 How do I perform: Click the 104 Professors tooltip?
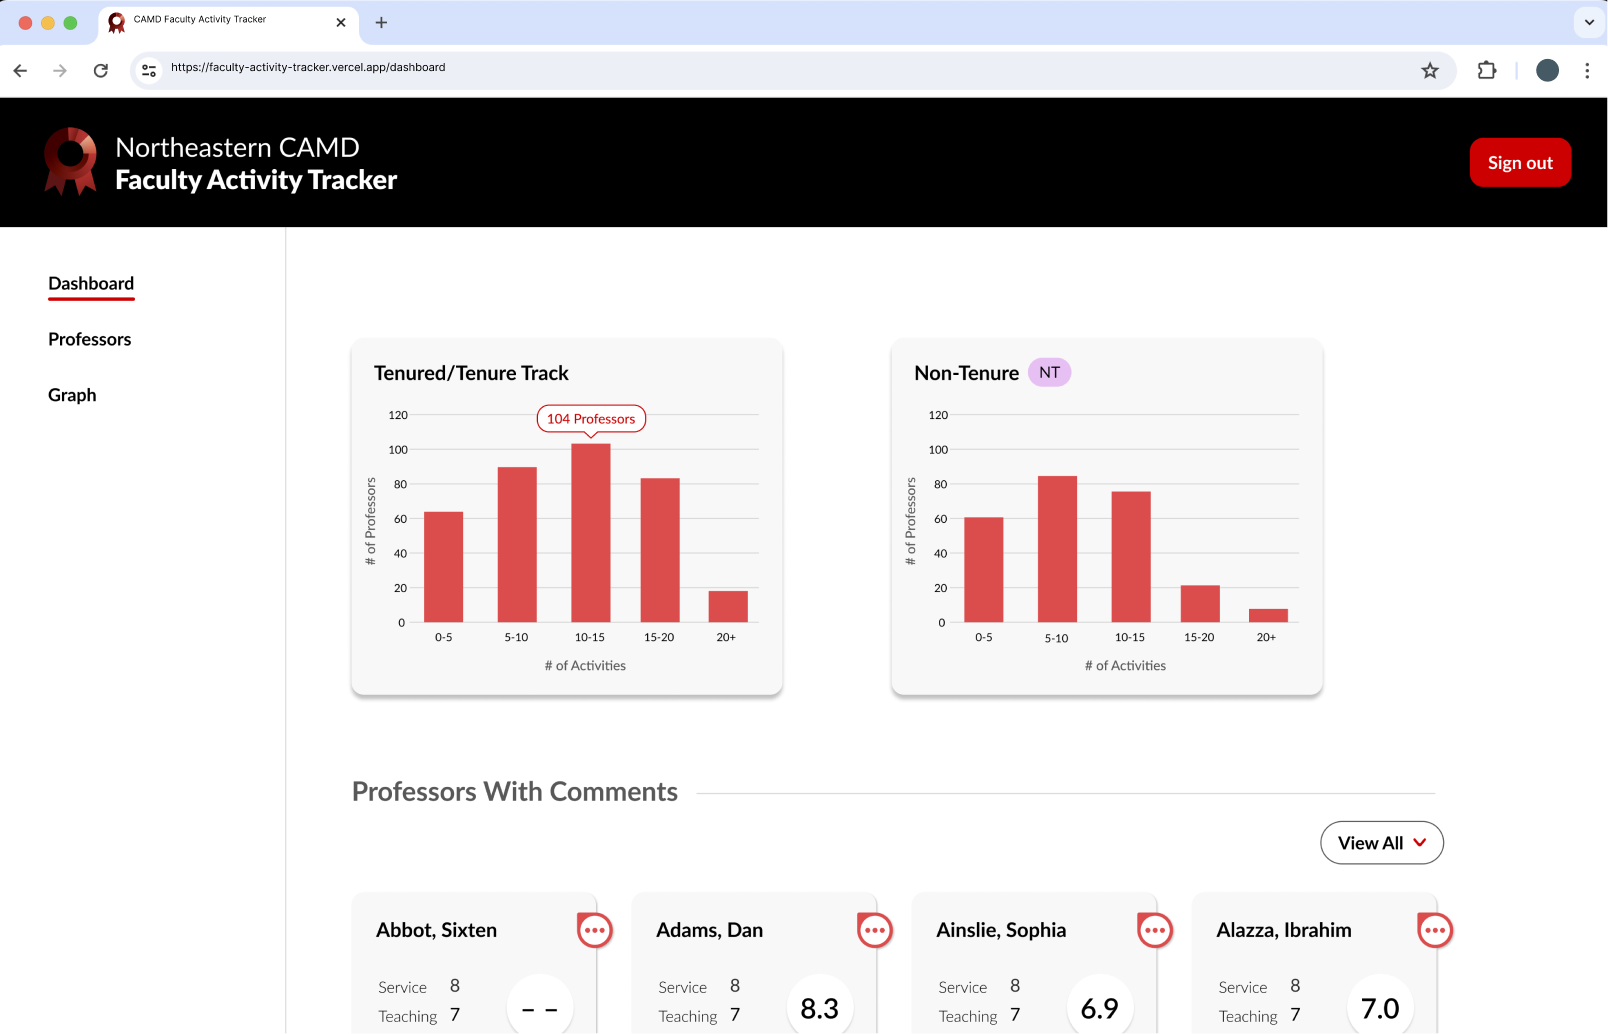[x=591, y=419]
